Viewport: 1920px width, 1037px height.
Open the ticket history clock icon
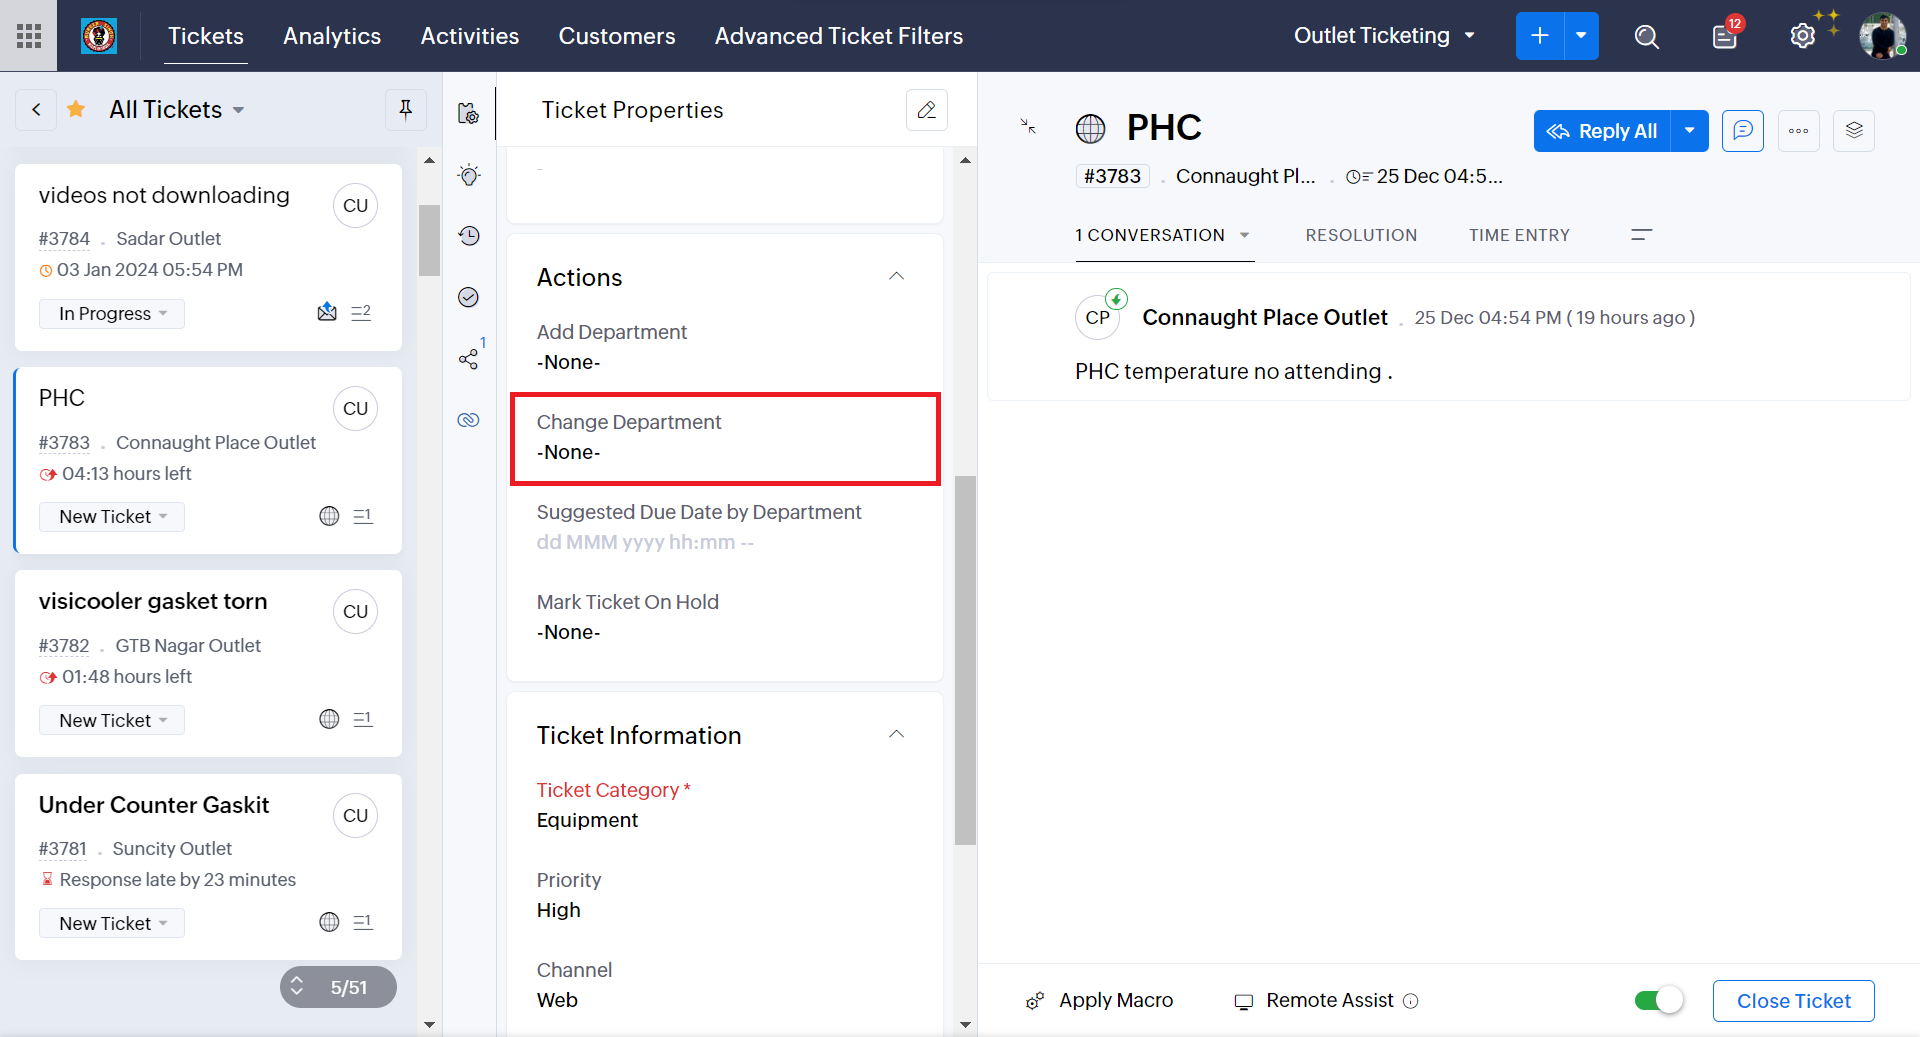(469, 236)
